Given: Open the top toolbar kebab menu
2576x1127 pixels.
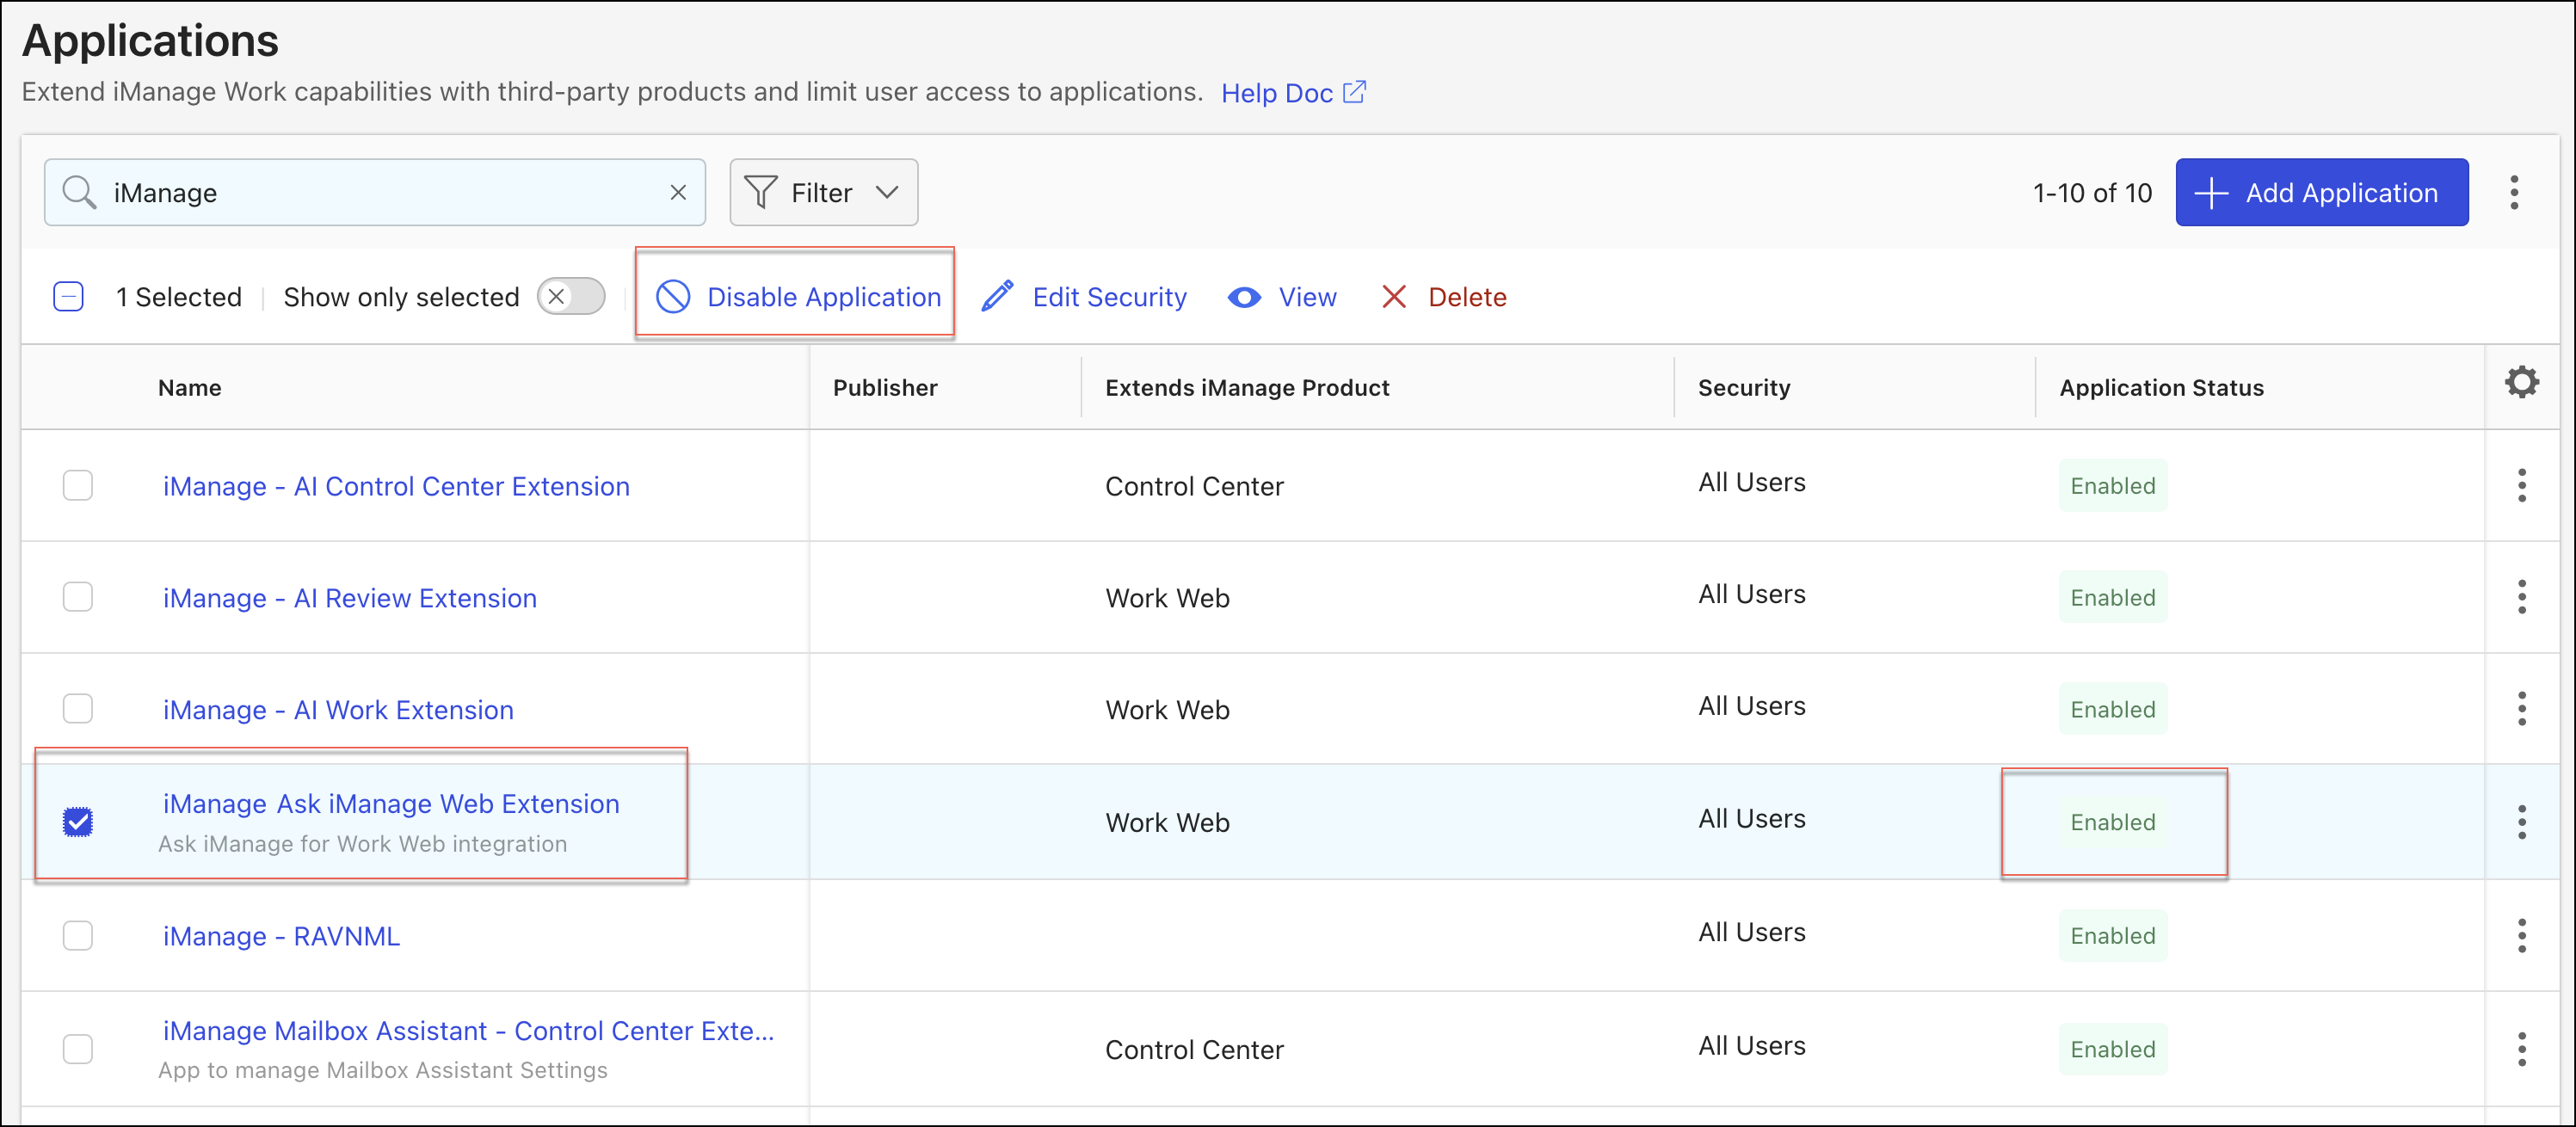Looking at the screenshot, I should click(2514, 192).
